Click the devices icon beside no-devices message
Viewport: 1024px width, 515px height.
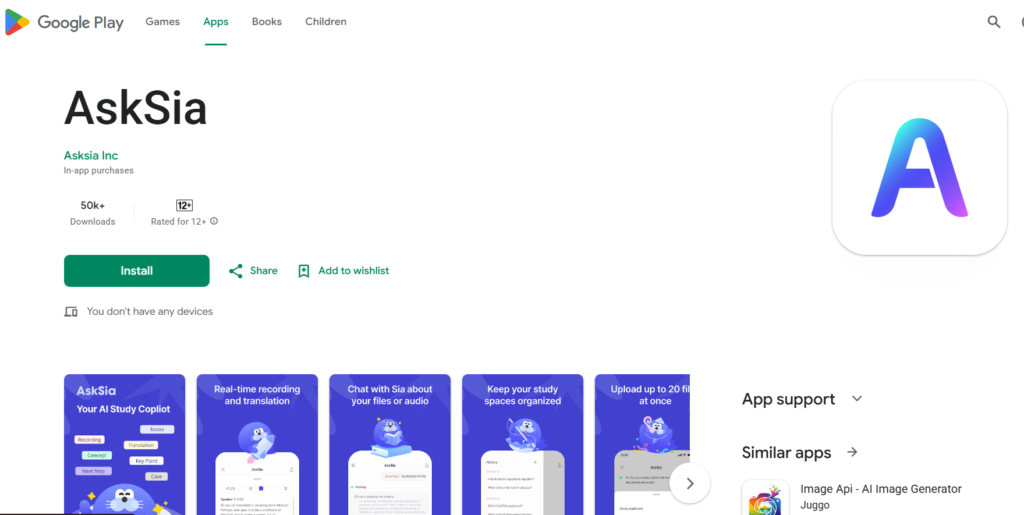tap(71, 311)
